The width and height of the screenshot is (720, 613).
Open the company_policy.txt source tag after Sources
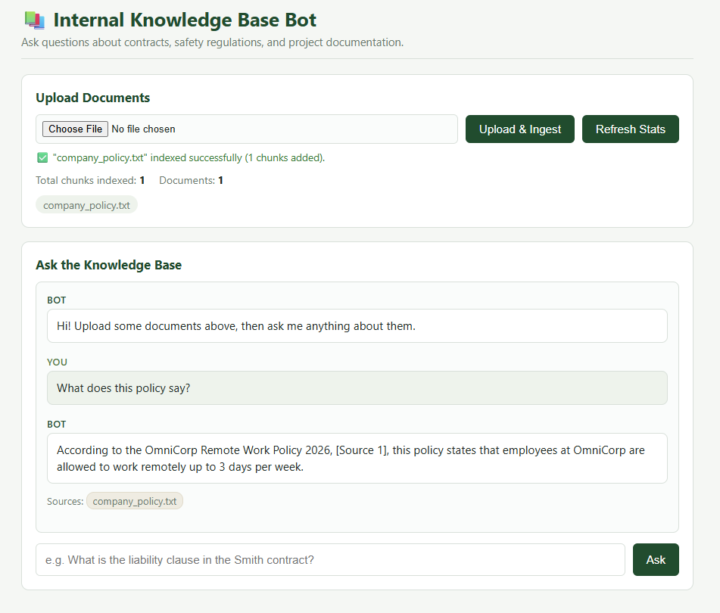tap(135, 501)
